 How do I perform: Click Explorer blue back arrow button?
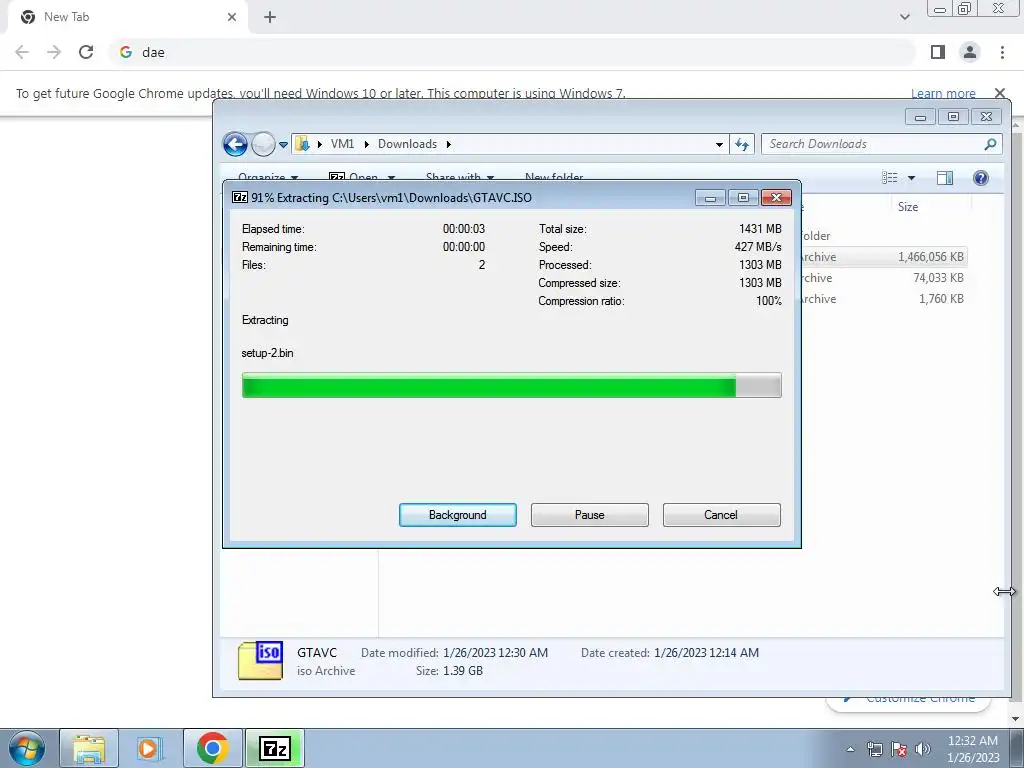(x=235, y=144)
